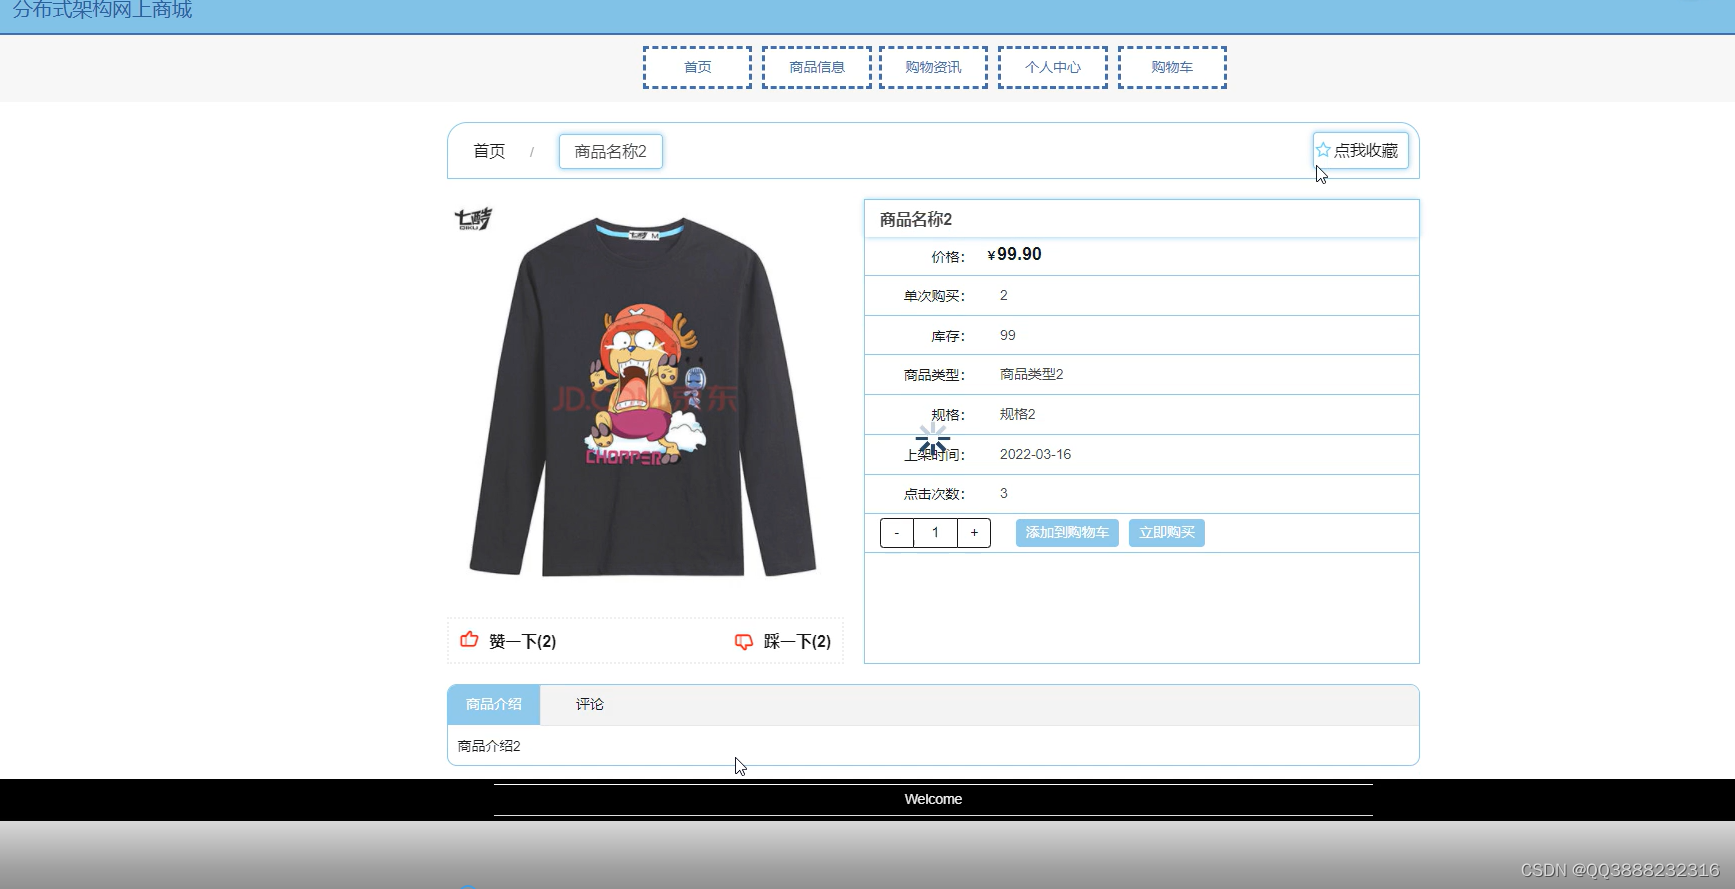
Task: Click the quantity input field
Action: coord(935,533)
